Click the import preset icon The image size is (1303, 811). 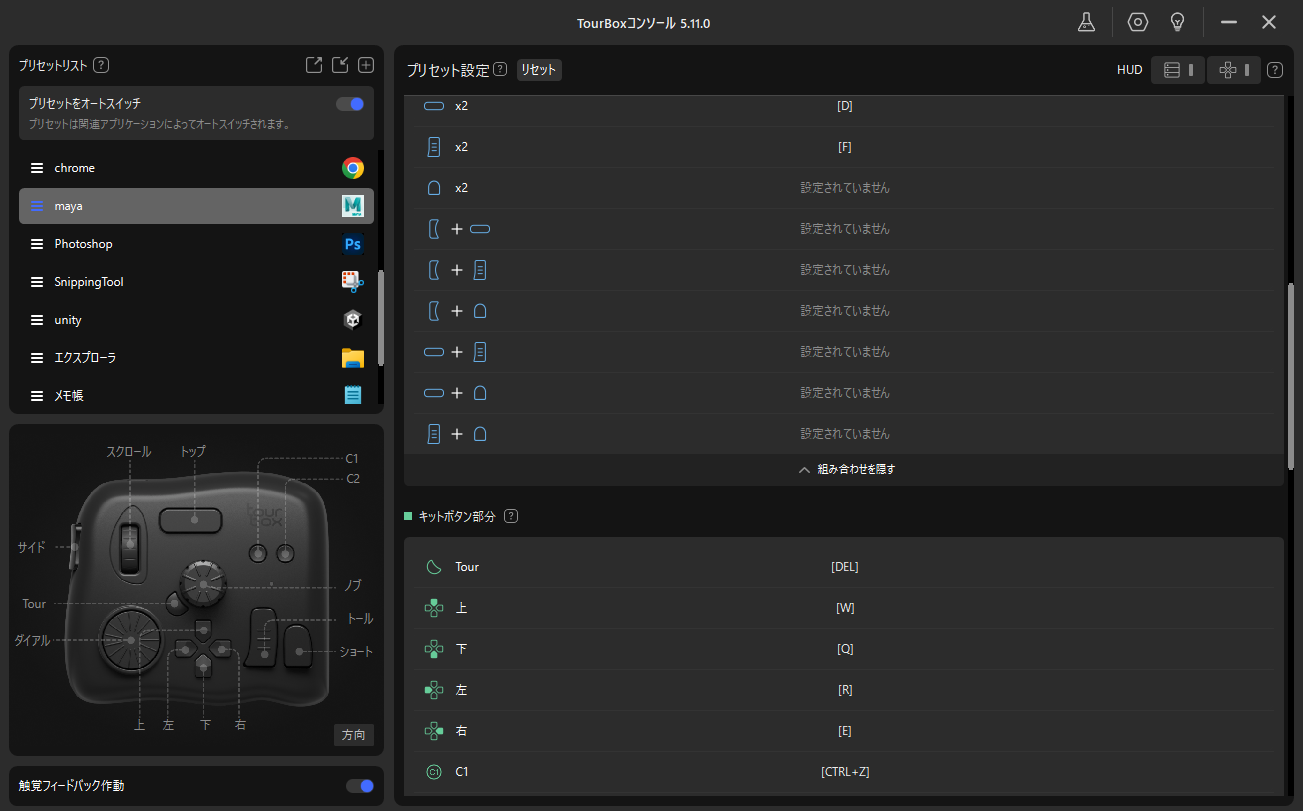pos(340,65)
